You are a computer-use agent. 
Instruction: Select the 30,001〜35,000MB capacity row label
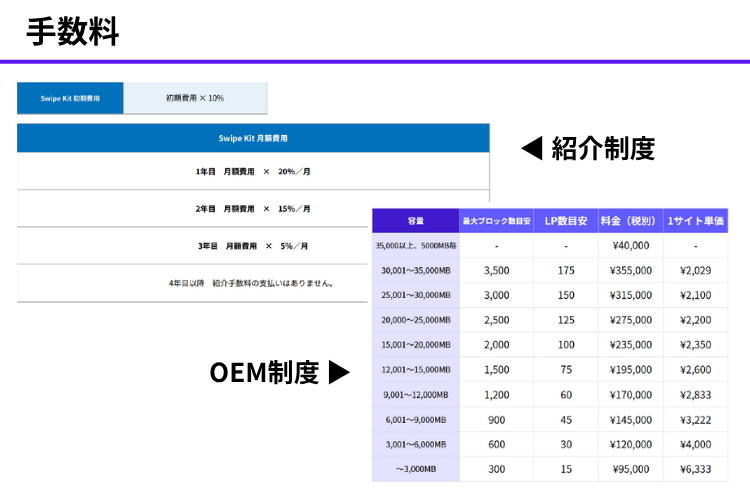point(415,270)
